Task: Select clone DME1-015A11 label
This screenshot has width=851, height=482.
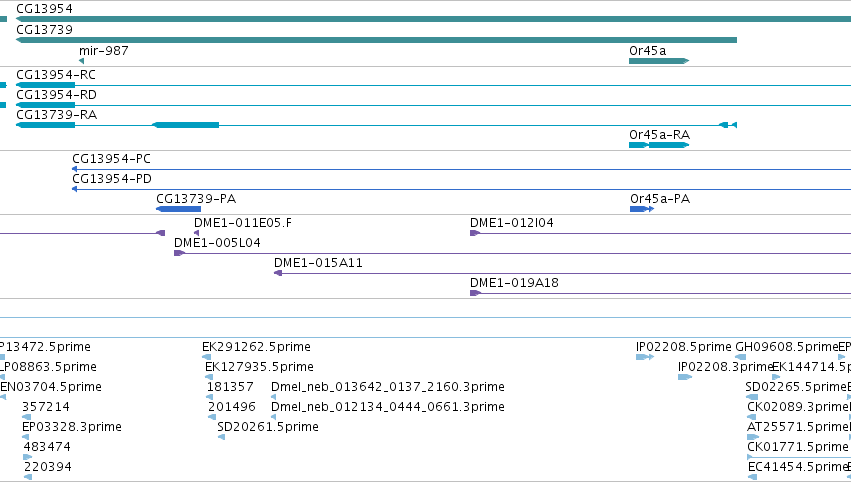Action: coord(318,263)
